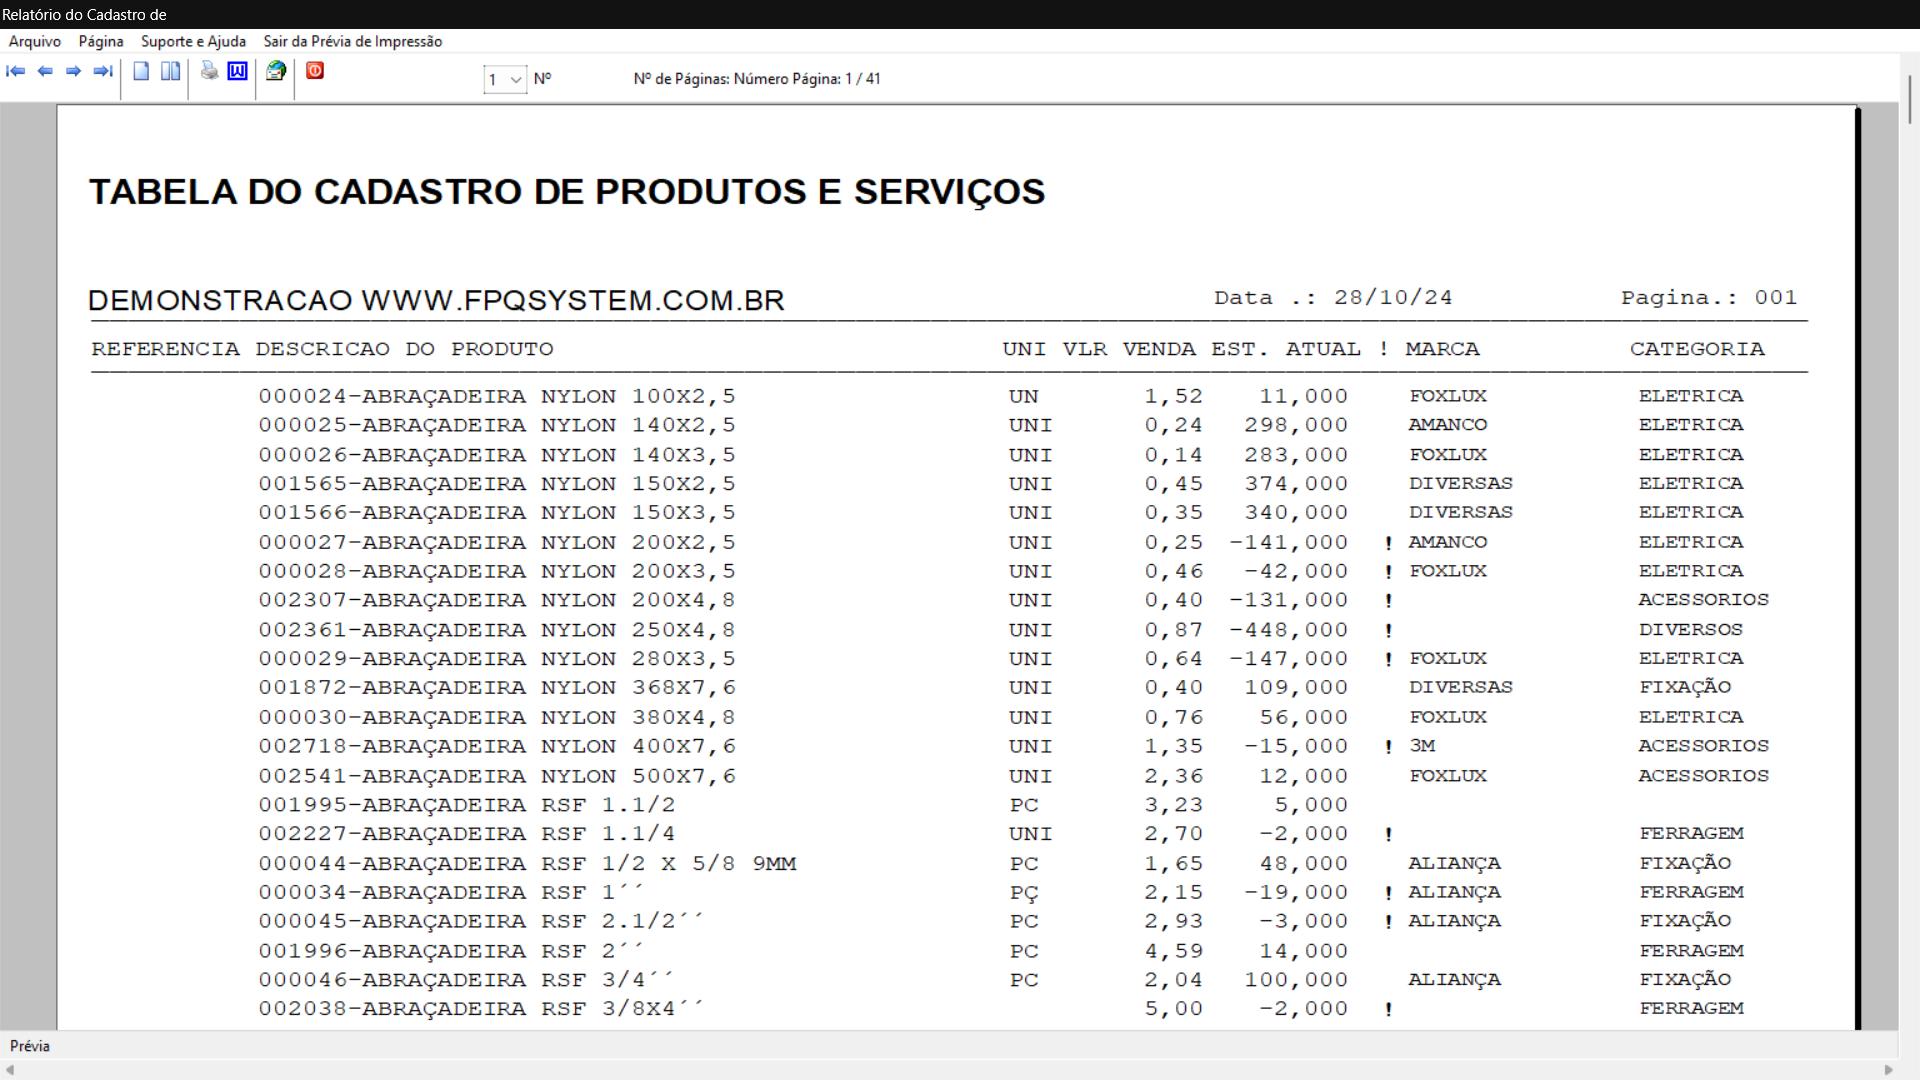This screenshot has height=1080, width=1920.
Task: Open the Página menu
Action: pyautogui.click(x=101, y=41)
